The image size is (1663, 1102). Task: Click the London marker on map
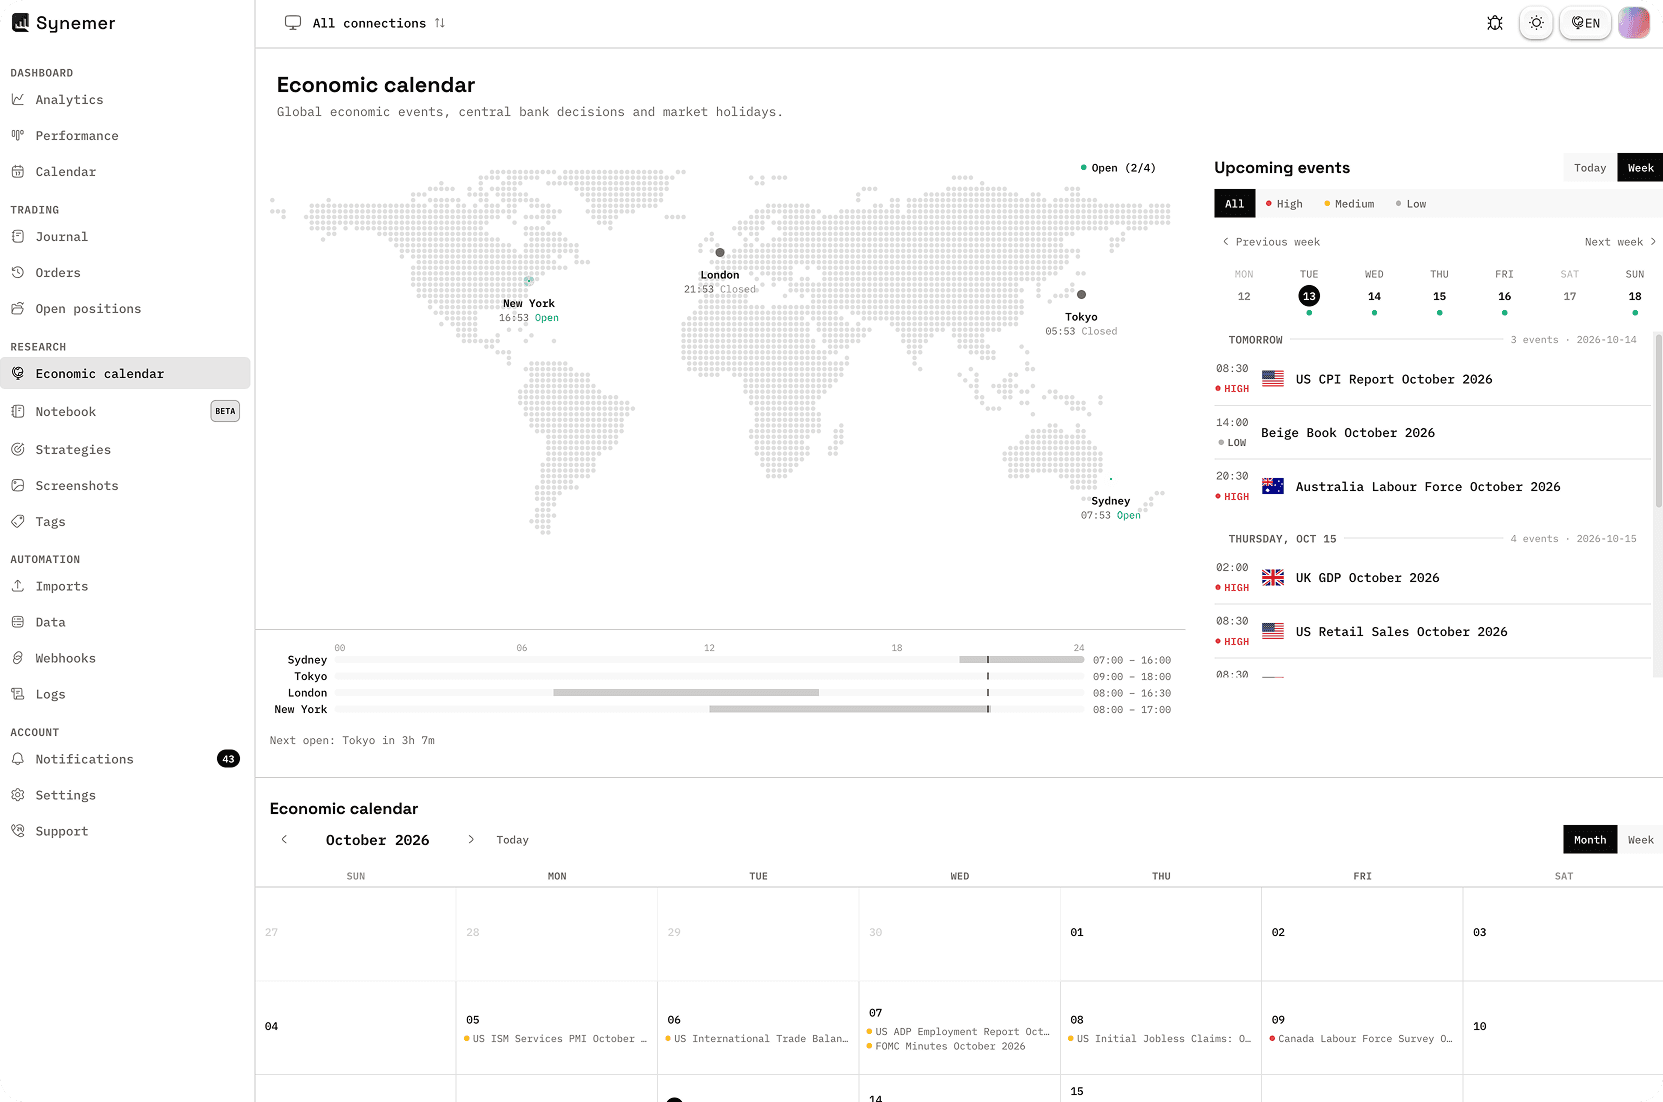pos(720,252)
